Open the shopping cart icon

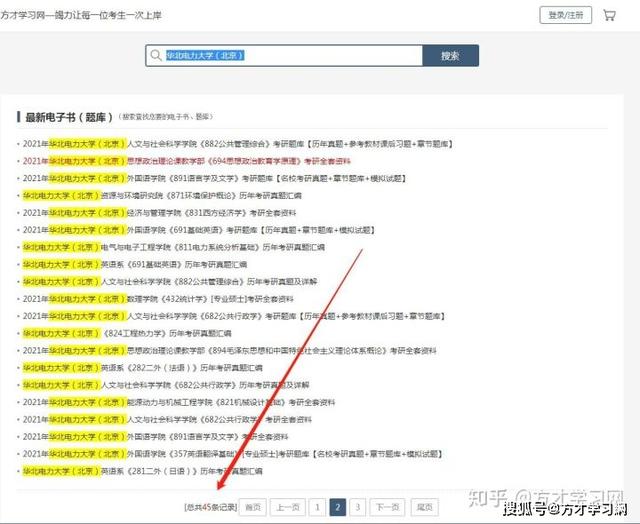609,16
